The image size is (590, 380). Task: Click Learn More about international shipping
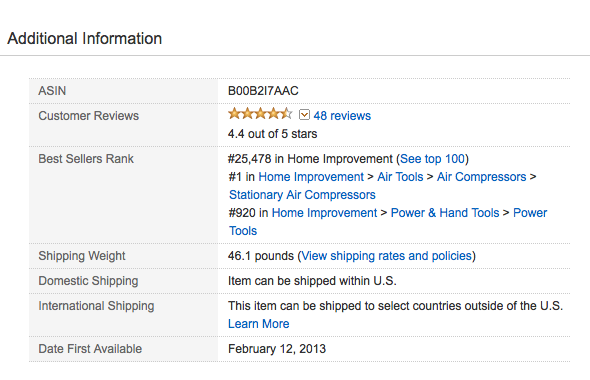pos(259,324)
